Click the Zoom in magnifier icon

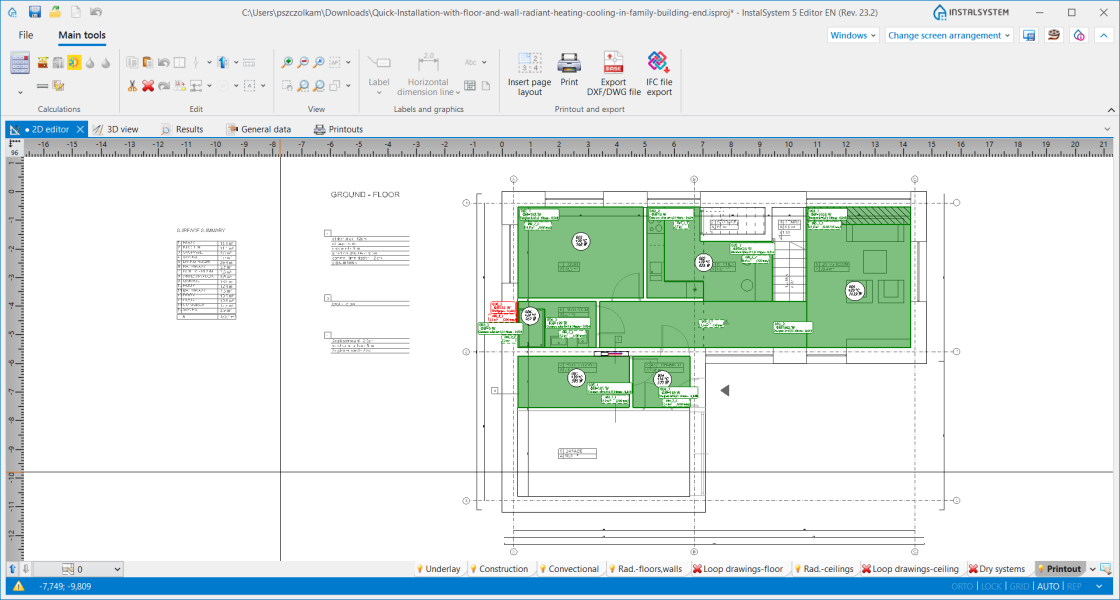pos(287,63)
